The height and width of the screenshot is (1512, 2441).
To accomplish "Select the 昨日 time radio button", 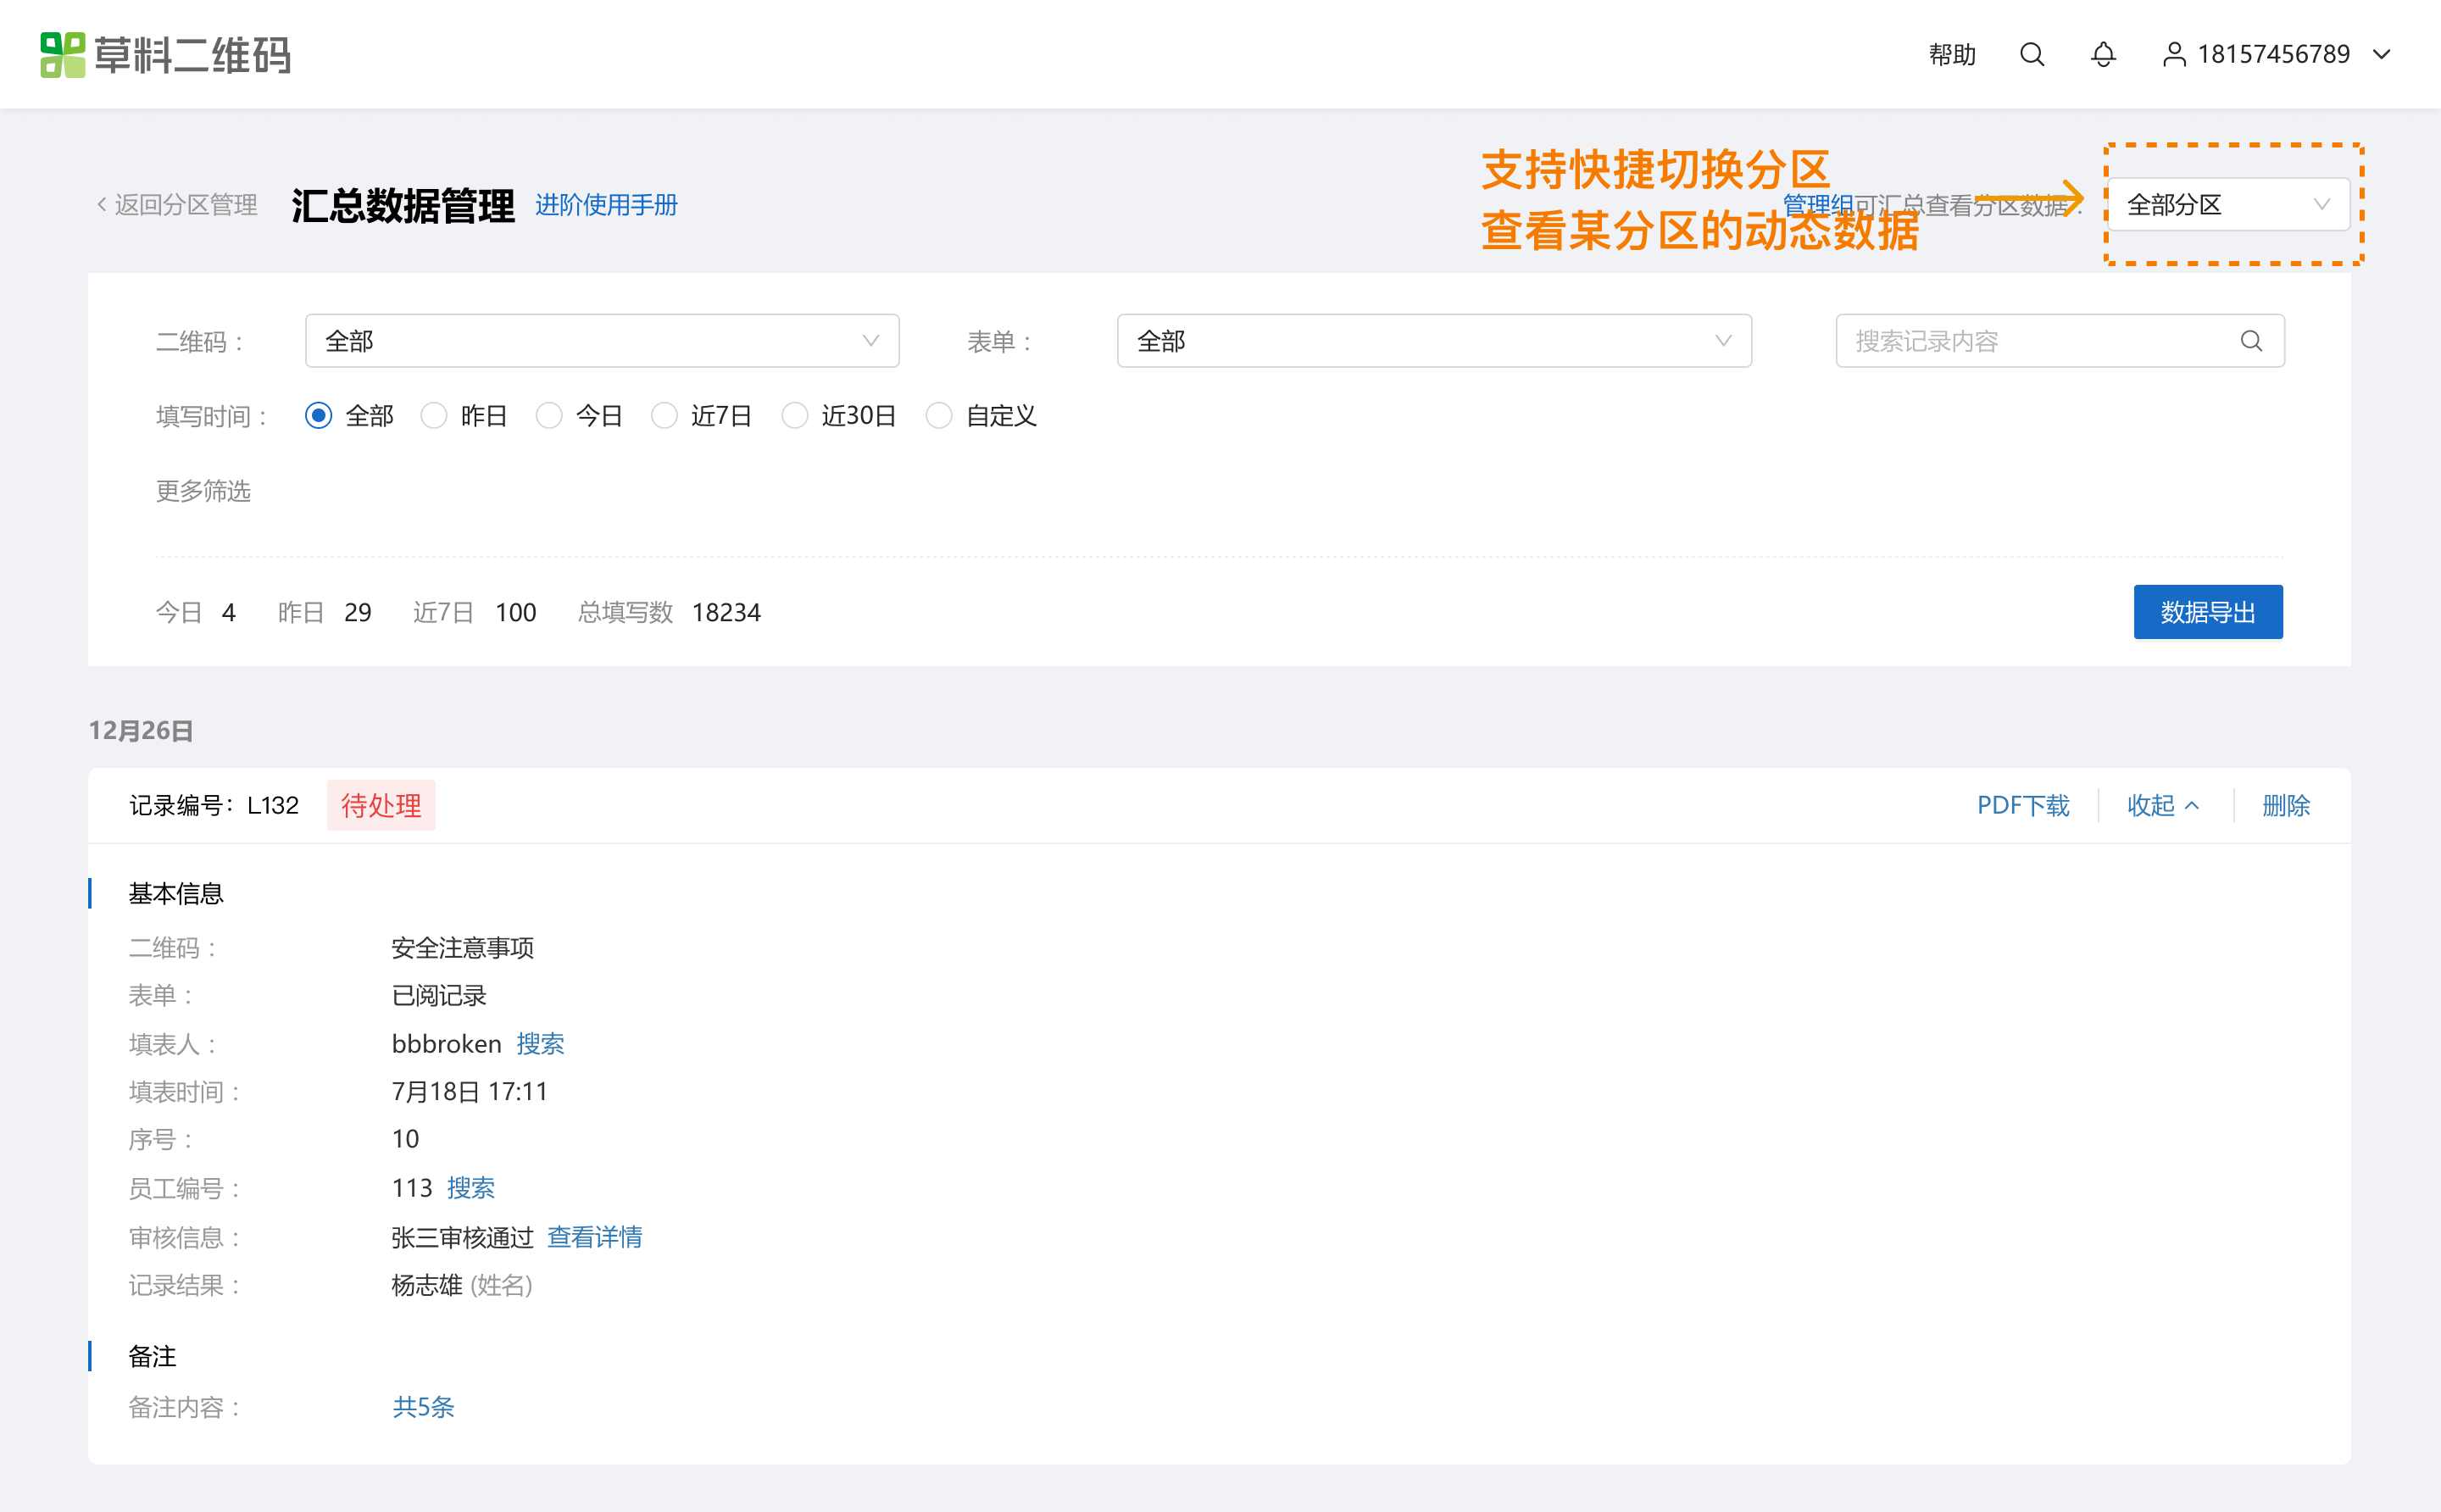I will click(433, 415).
